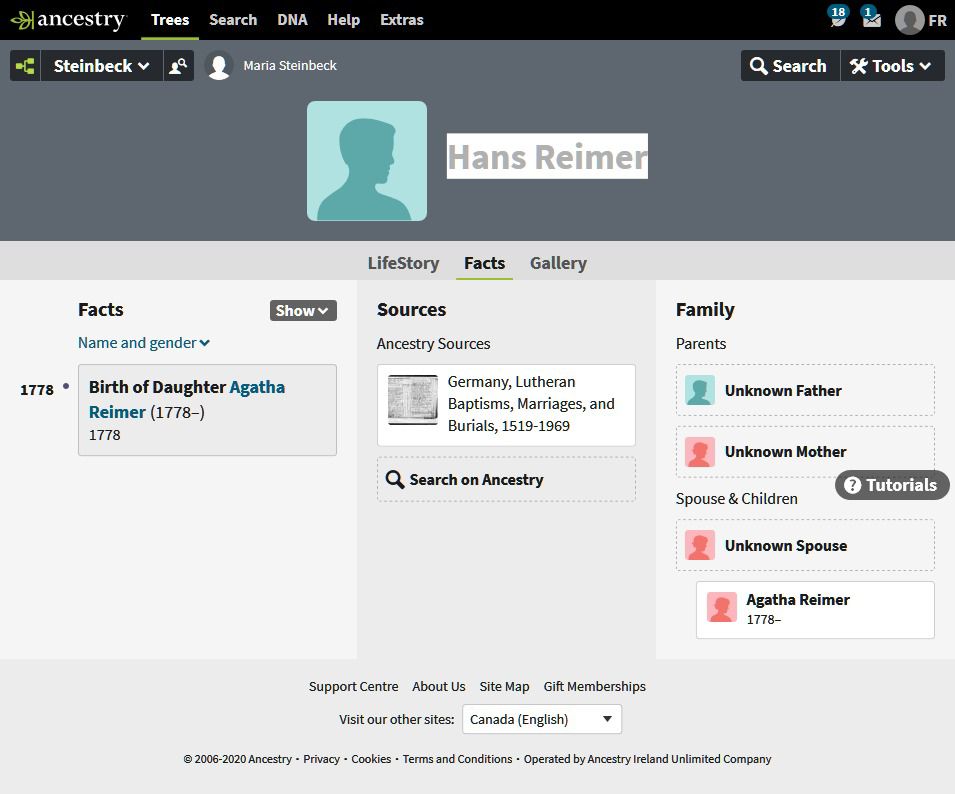955x794 pixels.
Task: Open the Privacy footer link
Action: click(322, 759)
